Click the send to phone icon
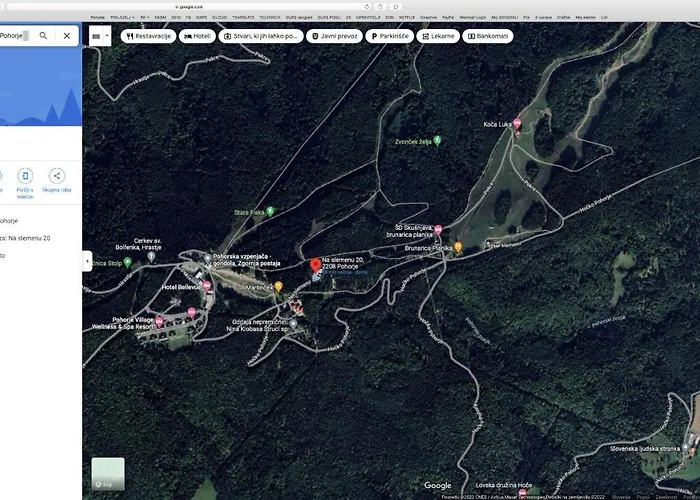This screenshot has height=500, width=700. click(x=24, y=176)
